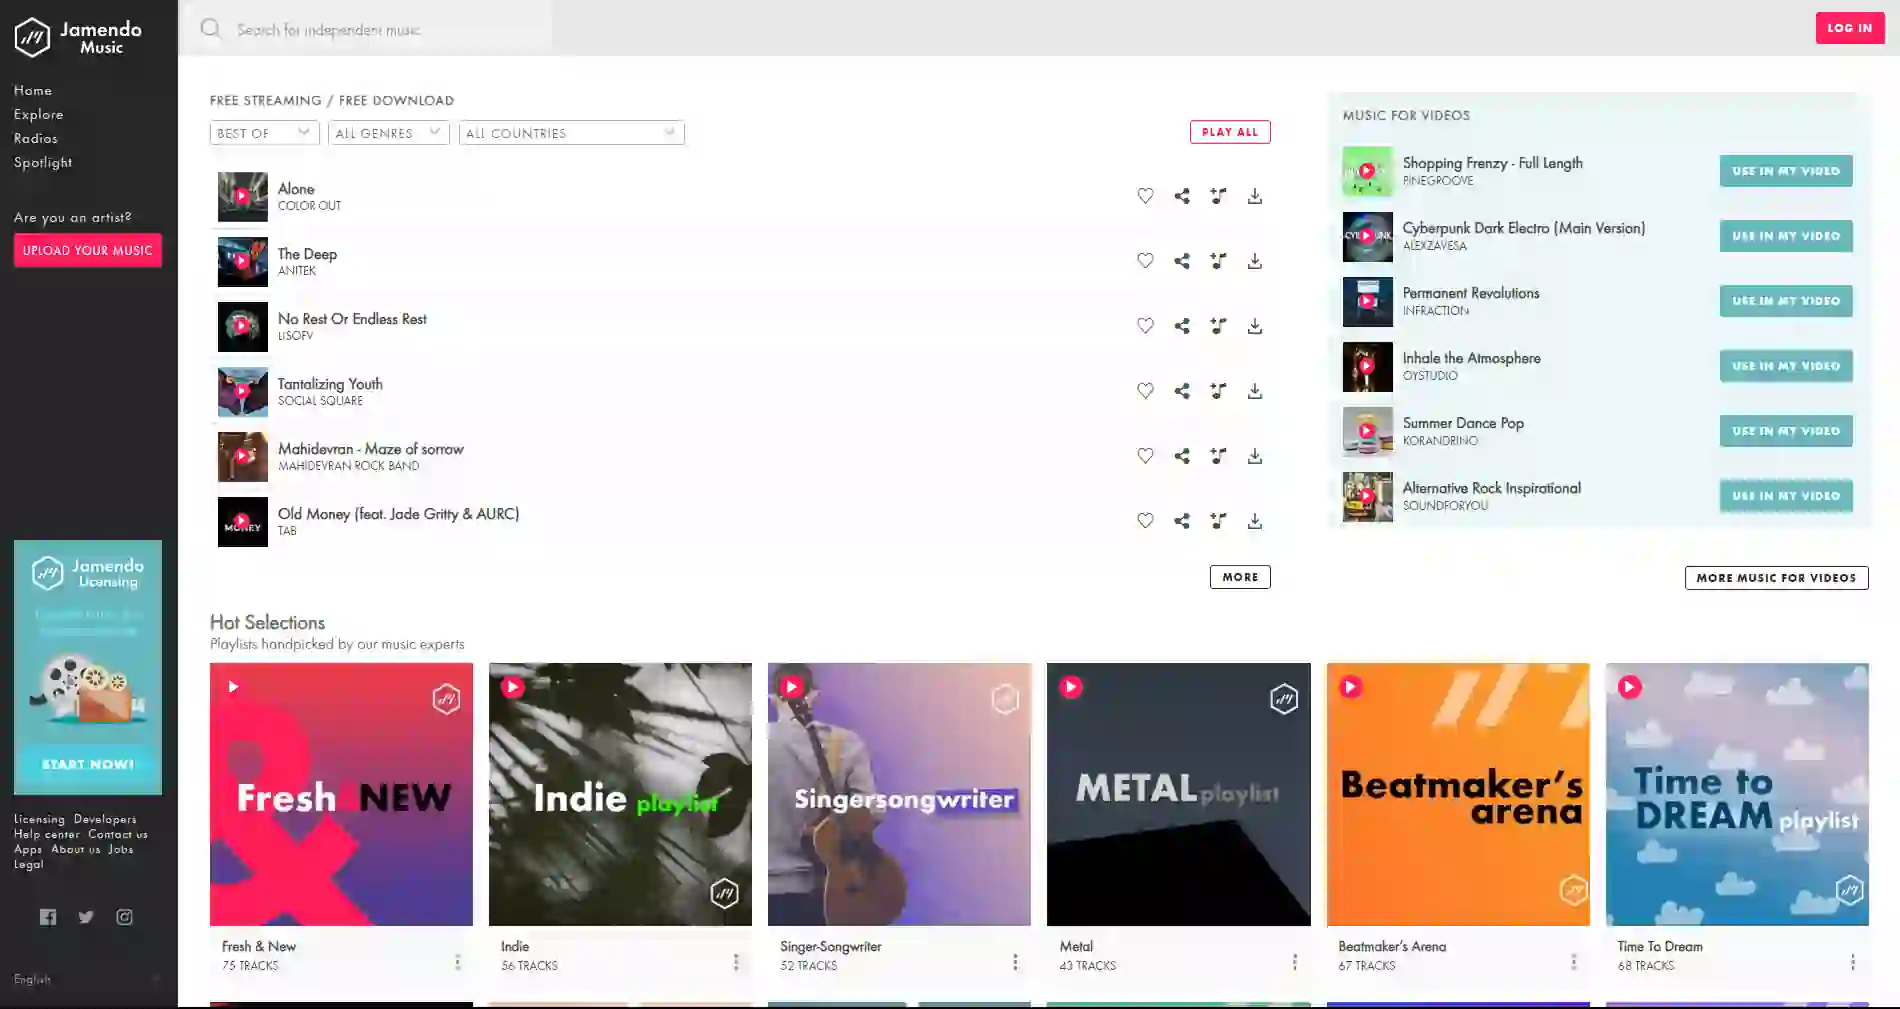The height and width of the screenshot is (1009, 1900).
Task: Open Radios in sidebar
Action: (35, 138)
